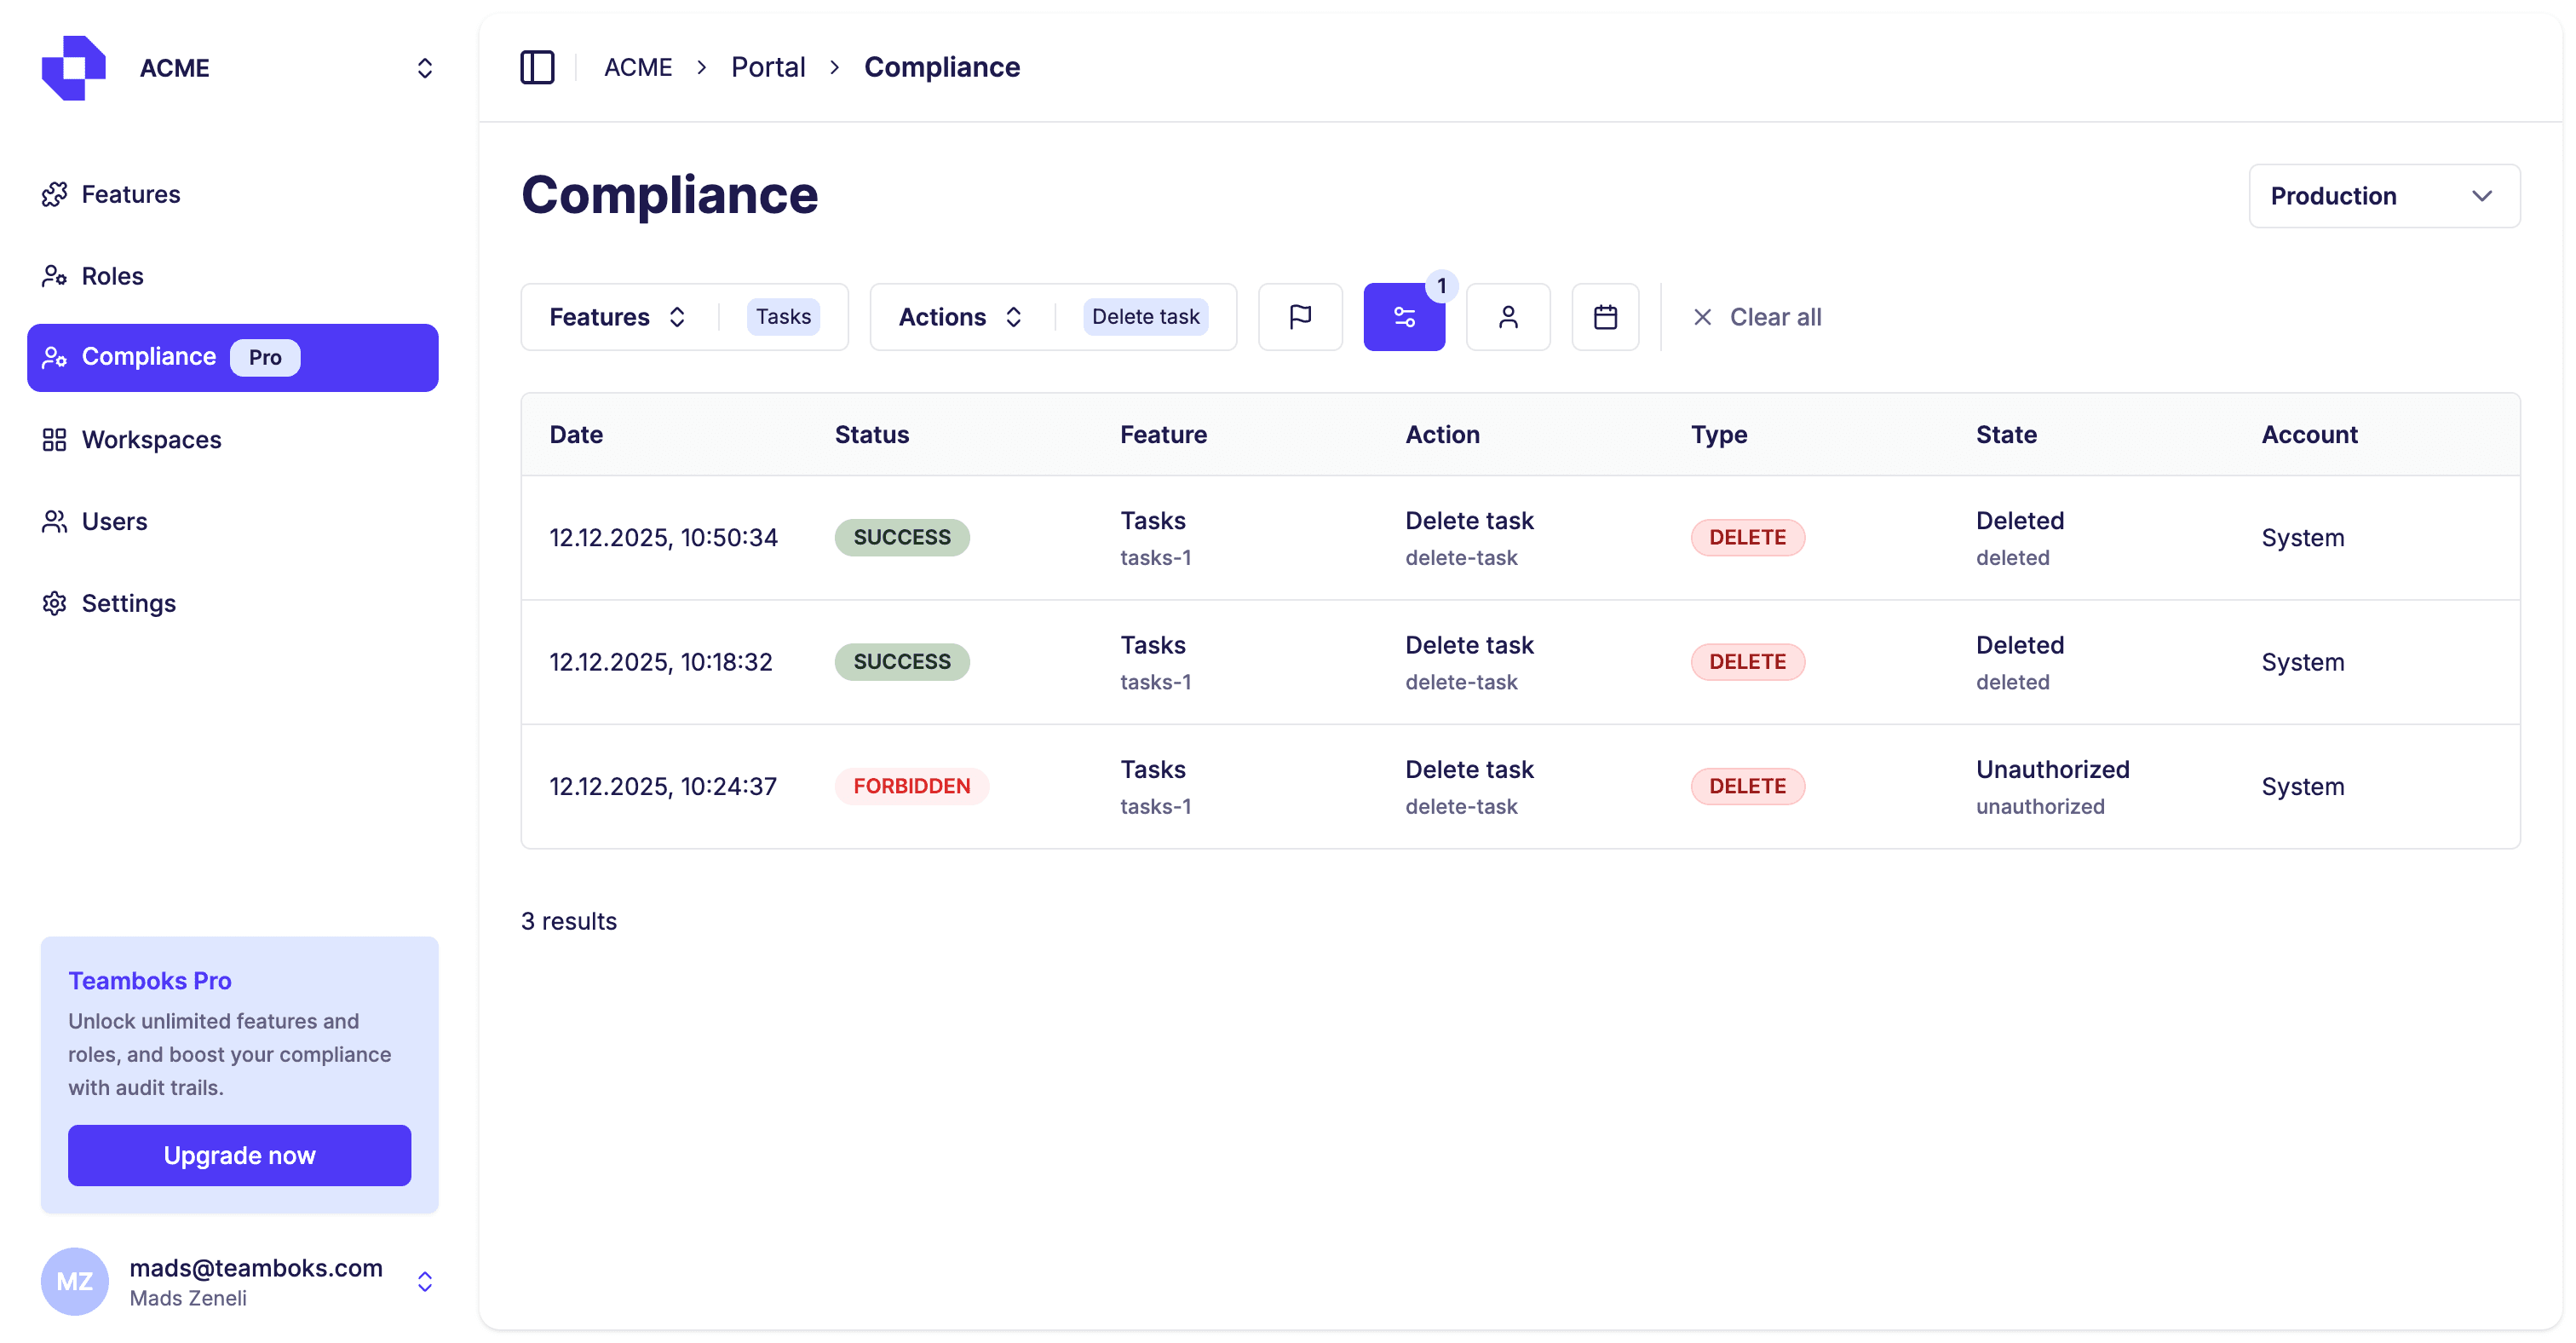Click the Portal breadcrumb link
Image resolution: width=2576 pixels, height=1343 pixels.
[767, 67]
